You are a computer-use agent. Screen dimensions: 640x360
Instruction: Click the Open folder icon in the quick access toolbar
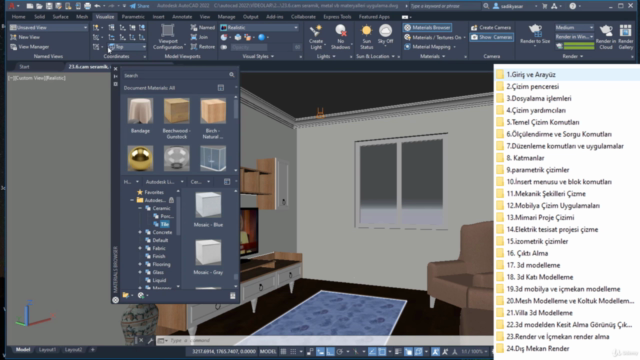[x=39, y=6]
